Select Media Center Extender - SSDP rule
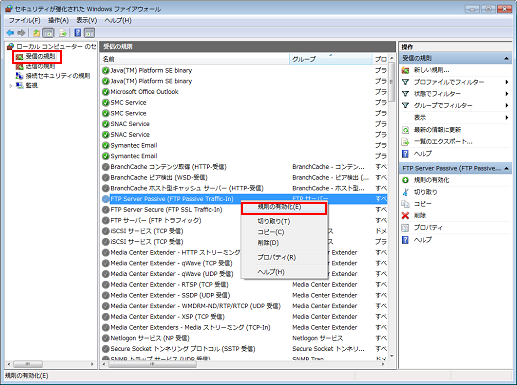The image size is (517, 385). click(x=244, y=295)
